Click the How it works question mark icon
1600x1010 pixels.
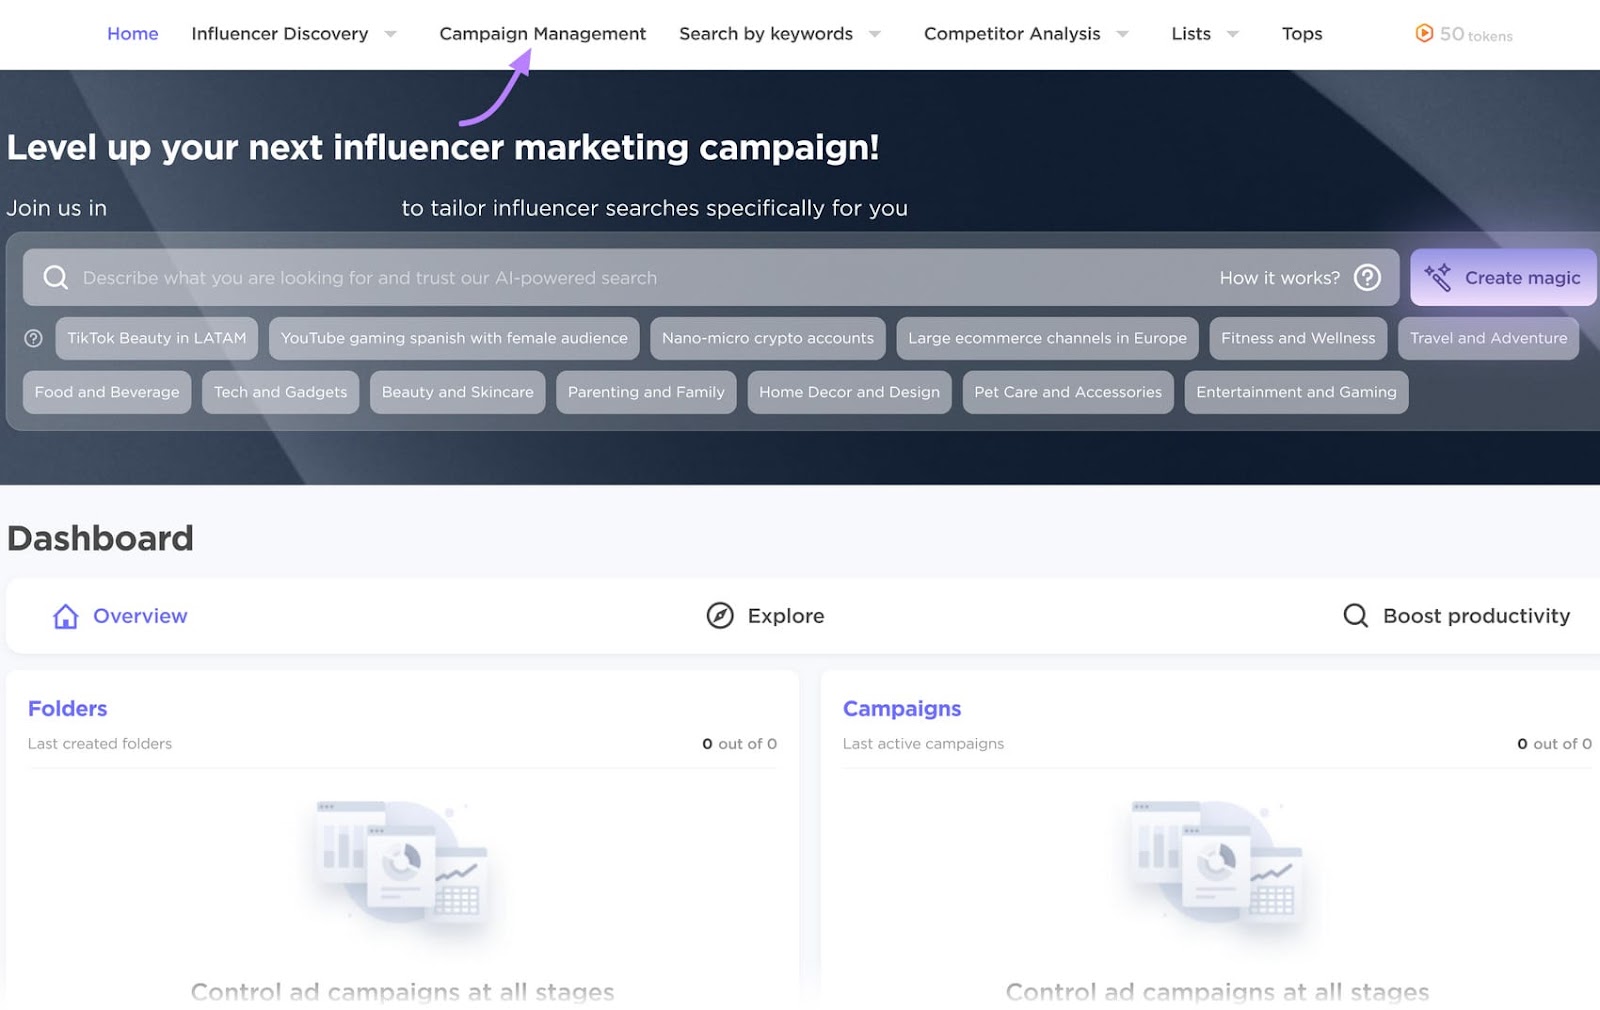pos(1368,277)
